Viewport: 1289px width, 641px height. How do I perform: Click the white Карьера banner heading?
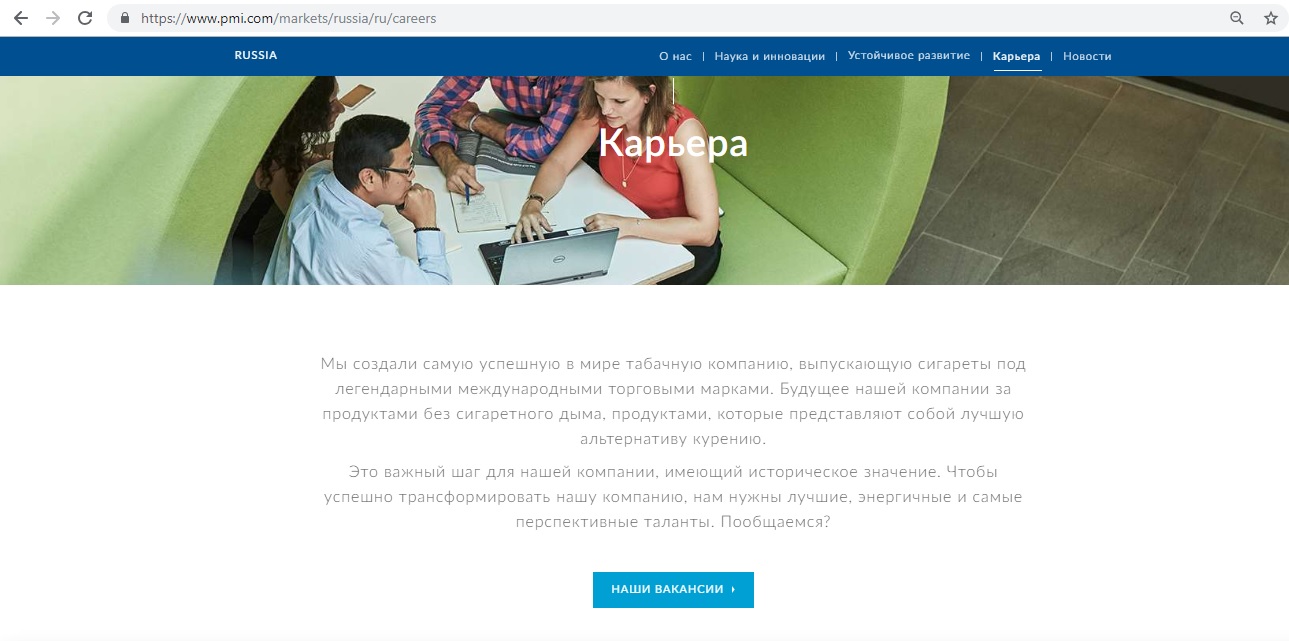pos(673,143)
